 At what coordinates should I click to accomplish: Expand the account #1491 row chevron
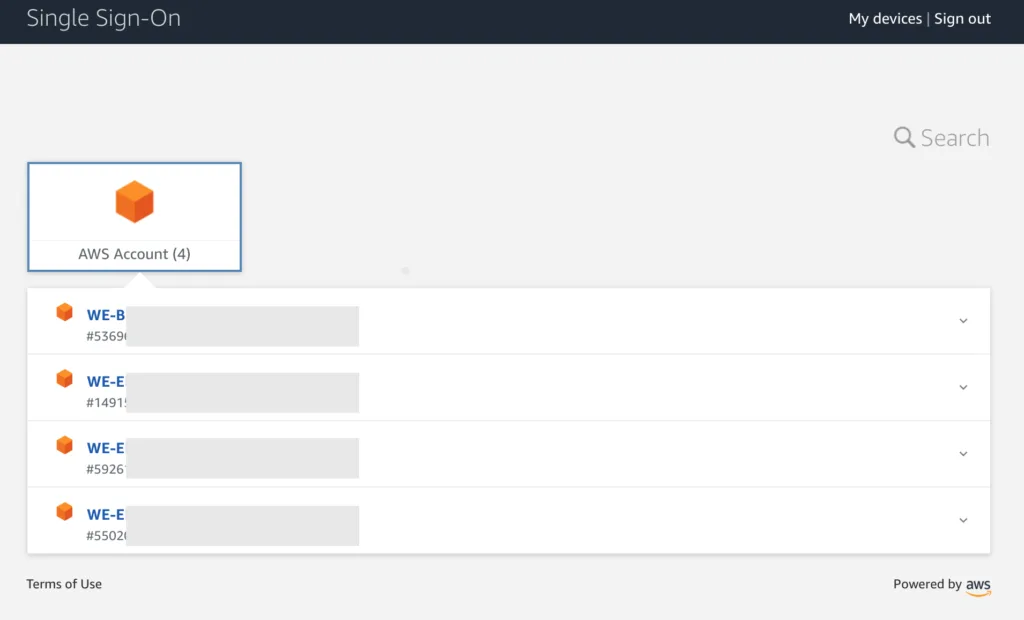click(963, 387)
